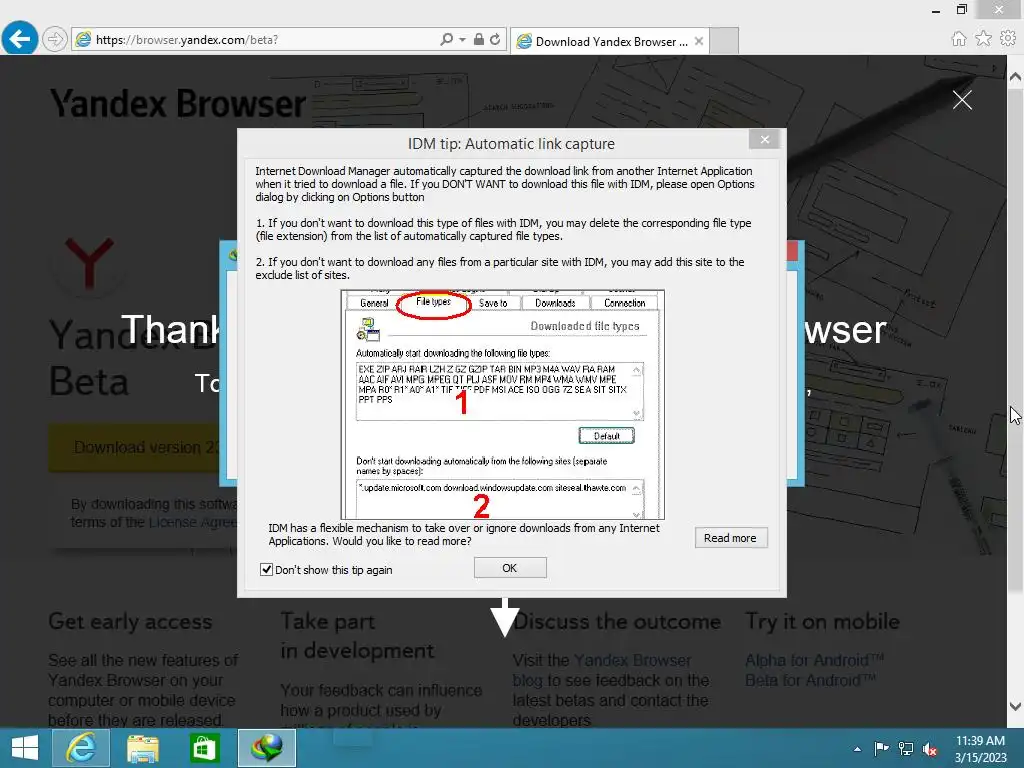Image resolution: width=1024 pixels, height=768 pixels.
Task: Toggle Don't show this tip again checkbox
Action: click(x=266, y=569)
